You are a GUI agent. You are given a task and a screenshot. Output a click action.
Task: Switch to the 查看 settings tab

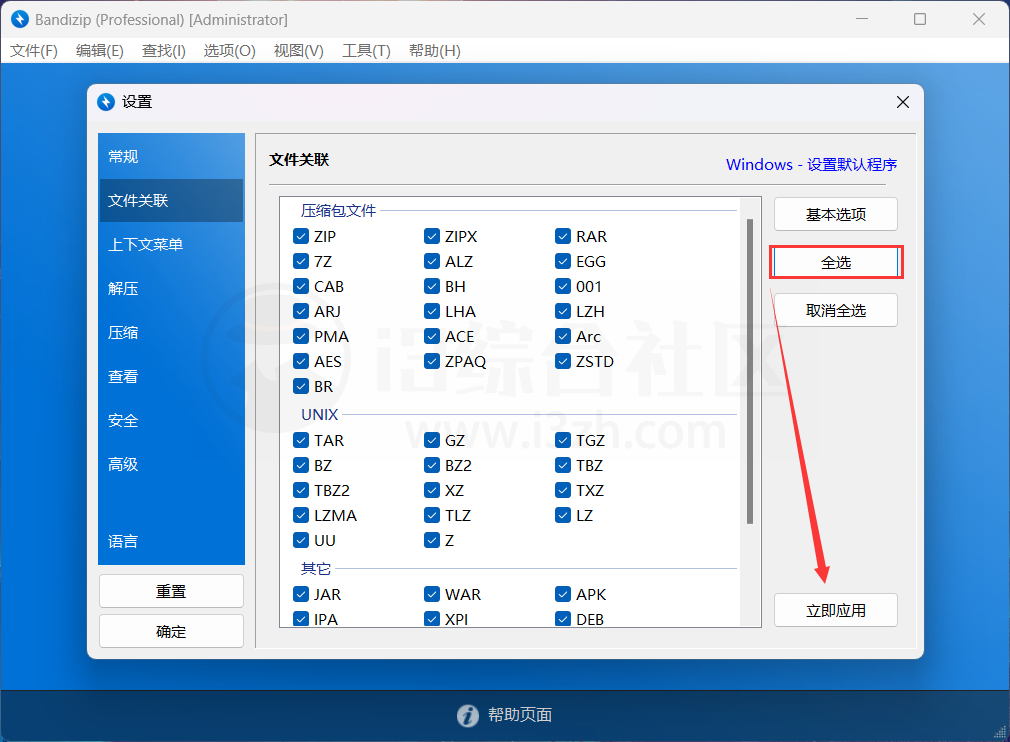coord(171,377)
